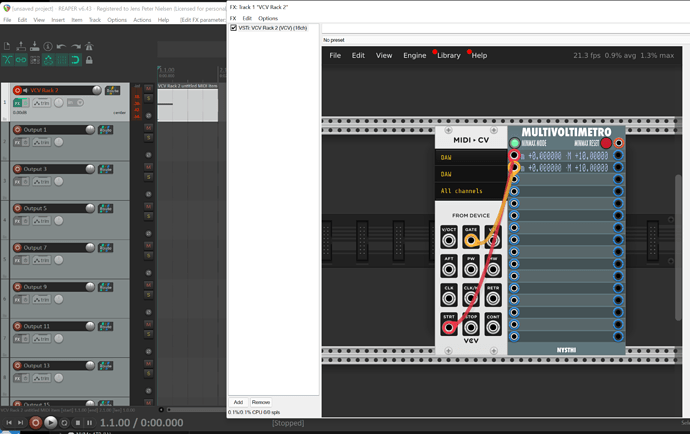Open the All channels dropdown on MIDI-CV
Screen dimensions: 690x434
point(471,191)
